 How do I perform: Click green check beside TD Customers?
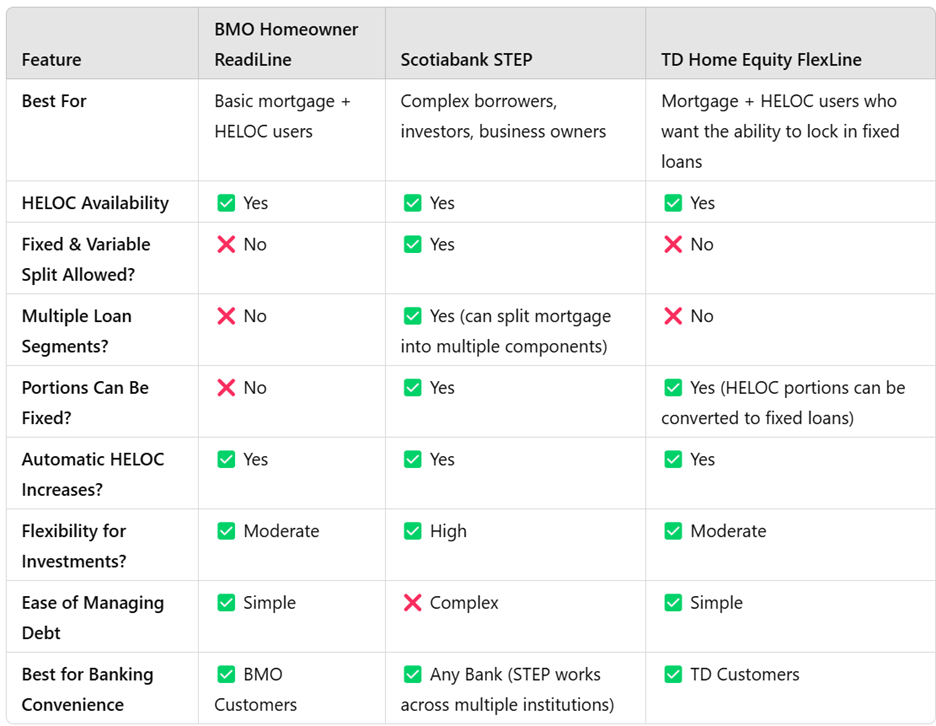pyautogui.click(x=673, y=674)
